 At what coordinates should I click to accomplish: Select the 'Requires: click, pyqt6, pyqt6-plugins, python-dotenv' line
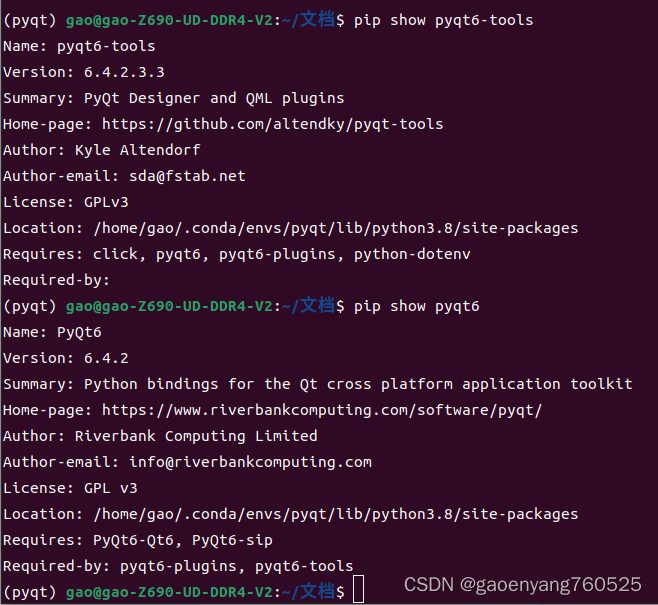click(237, 254)
